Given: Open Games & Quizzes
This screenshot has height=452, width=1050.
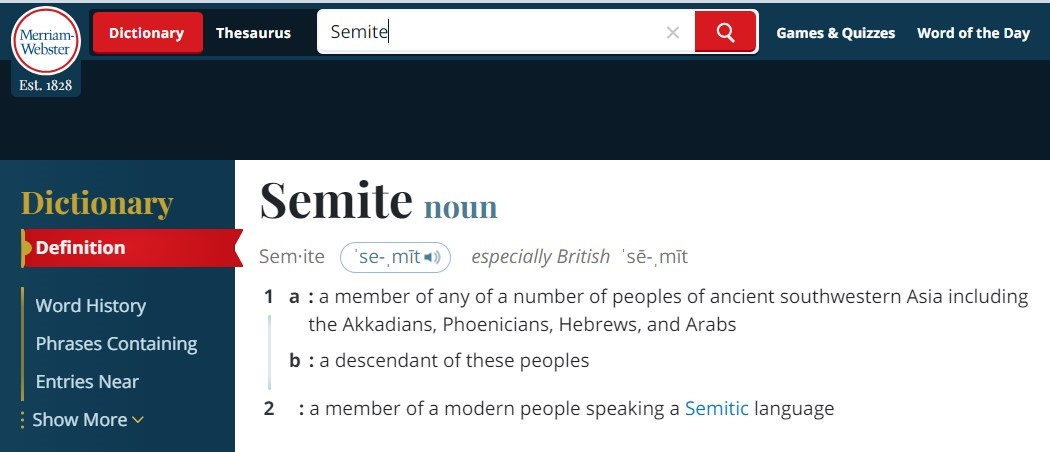Looking at the screenshot, I should (835, 33).
